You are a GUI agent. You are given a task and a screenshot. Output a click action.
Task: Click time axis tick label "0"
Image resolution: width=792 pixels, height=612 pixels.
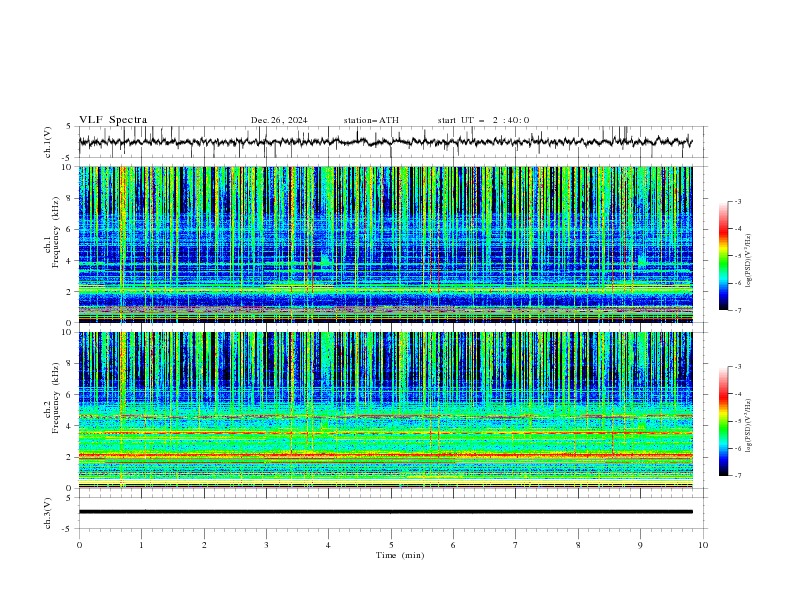(x=79, y=545)
